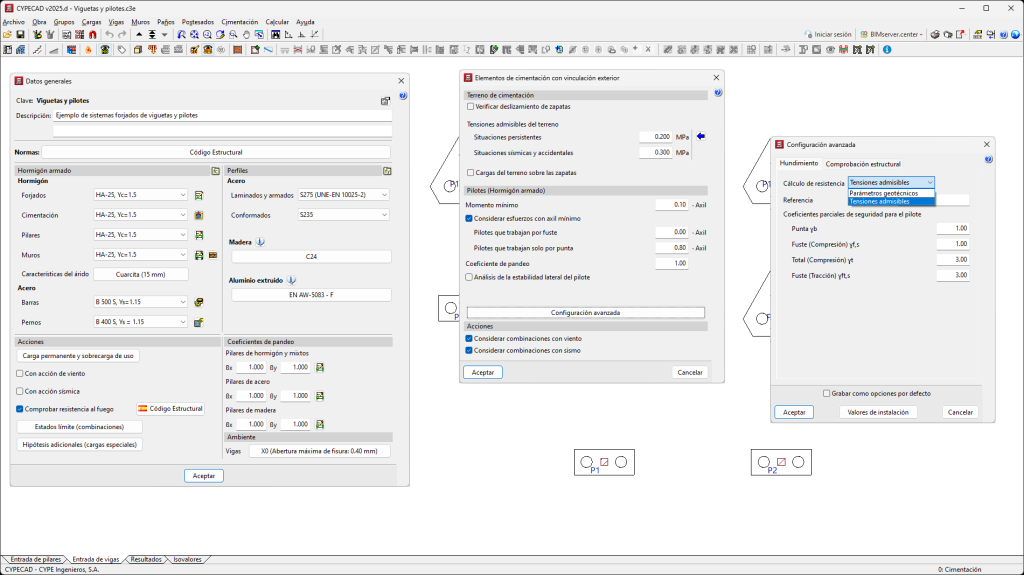Open the Pilares concrete type dropdown

click(141, 235)
